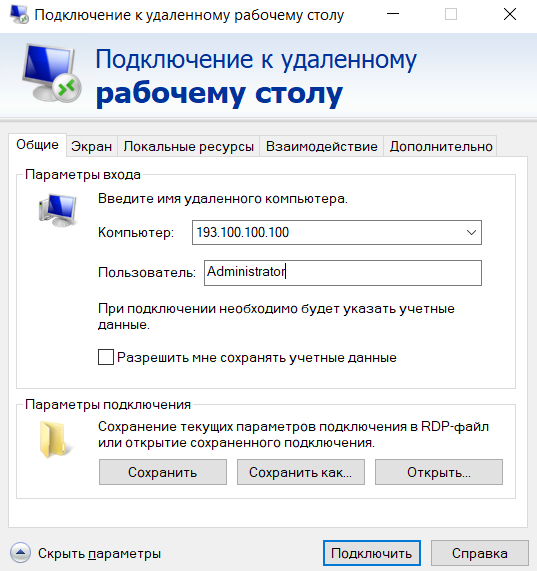Open the Дополнительно tab
The height and width of the screenshot is (571, 537).
pyautogui.click(x=441, y=146)
